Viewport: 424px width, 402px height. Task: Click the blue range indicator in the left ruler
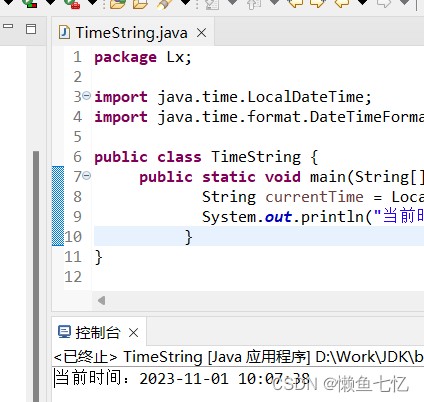pyautogui.click(x=58, y=206)
